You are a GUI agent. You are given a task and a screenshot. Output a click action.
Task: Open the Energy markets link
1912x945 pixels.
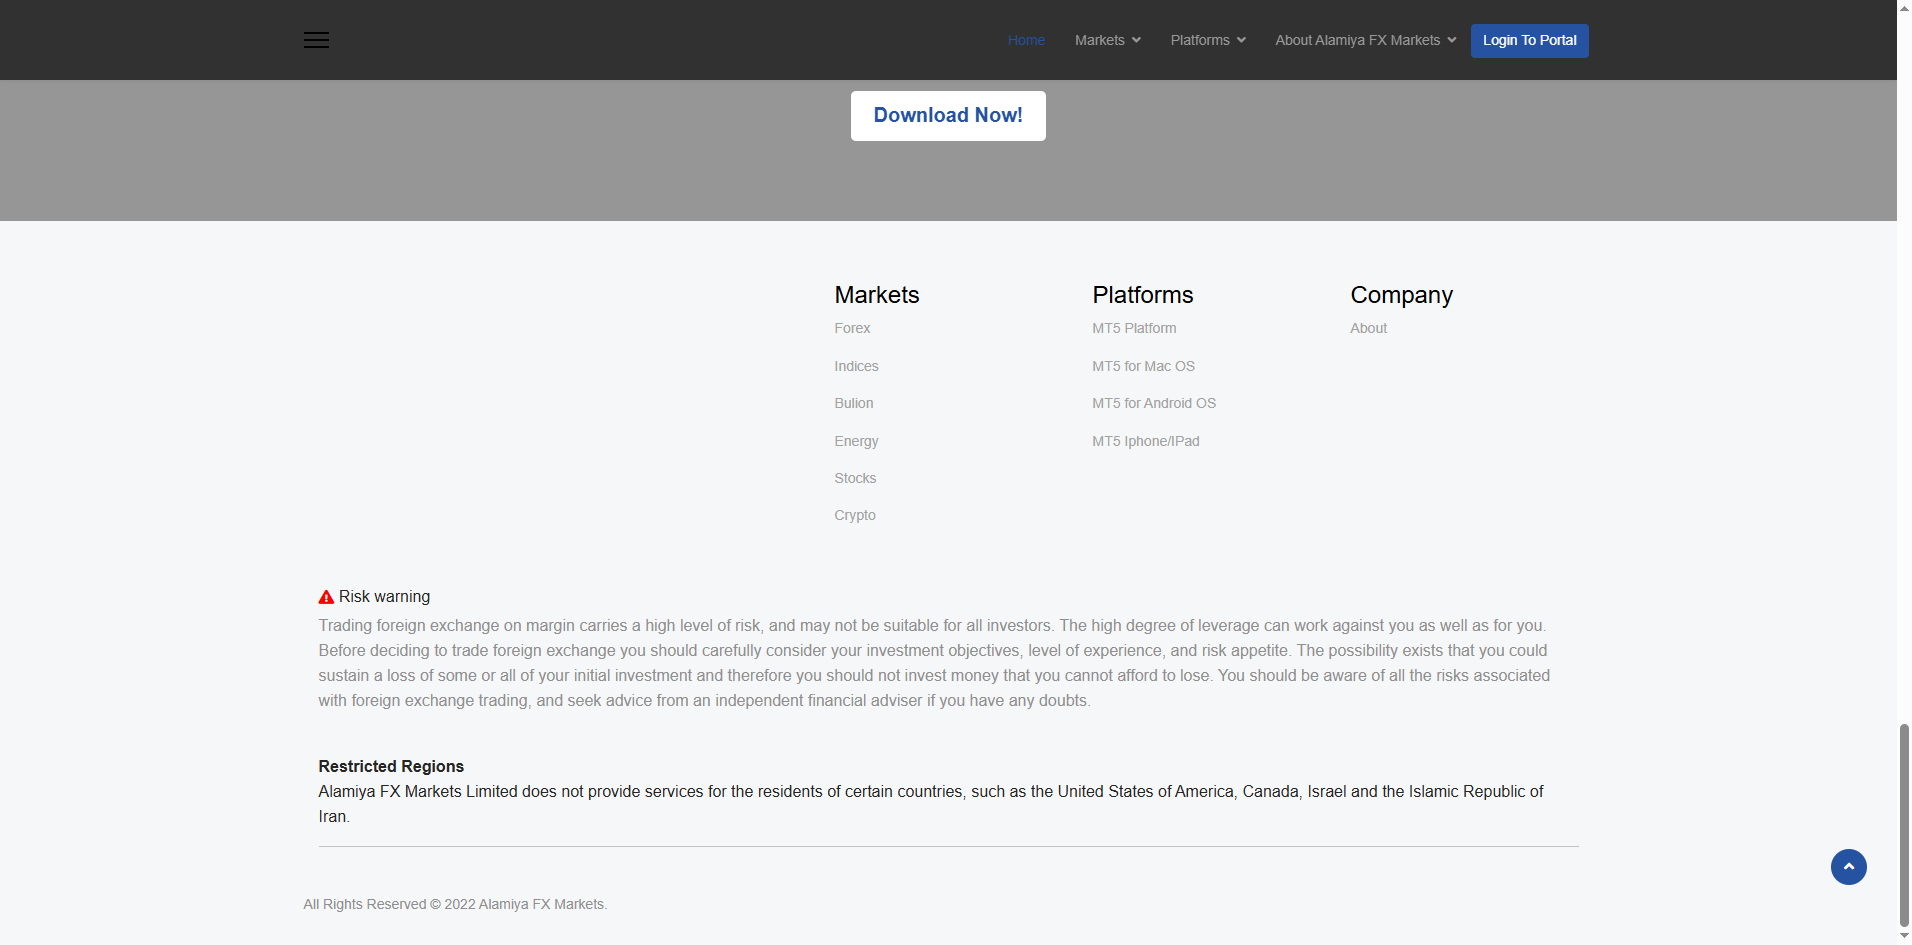tap(856, 441)
